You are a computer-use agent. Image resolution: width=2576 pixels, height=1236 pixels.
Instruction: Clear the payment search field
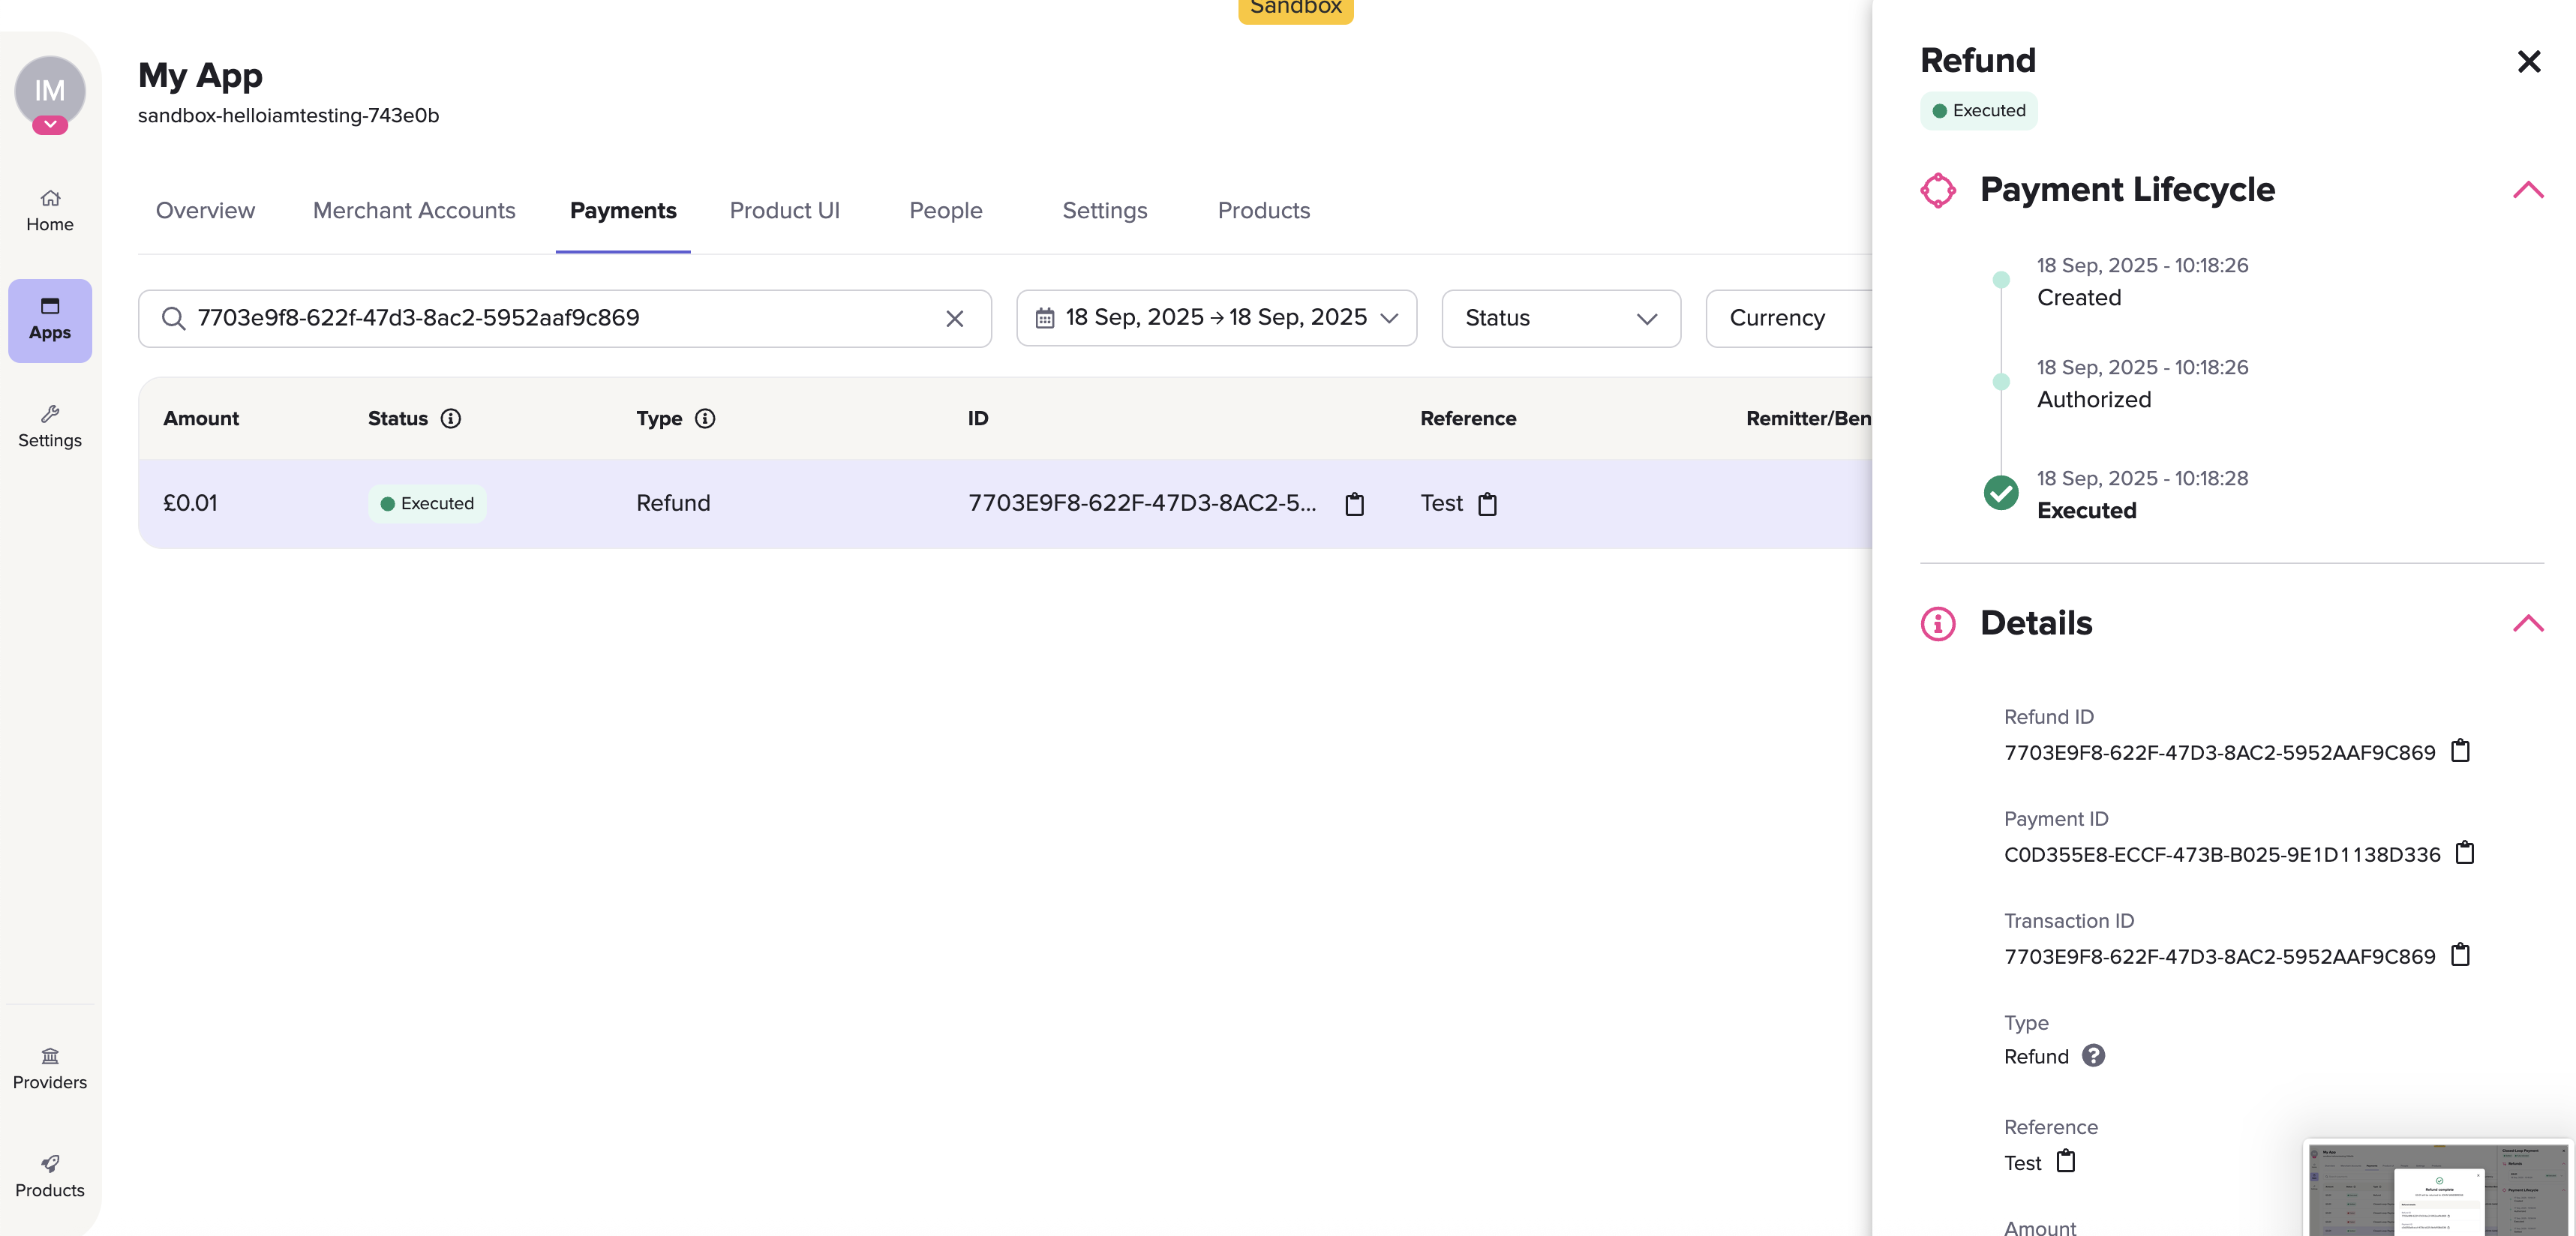point(954,319)
